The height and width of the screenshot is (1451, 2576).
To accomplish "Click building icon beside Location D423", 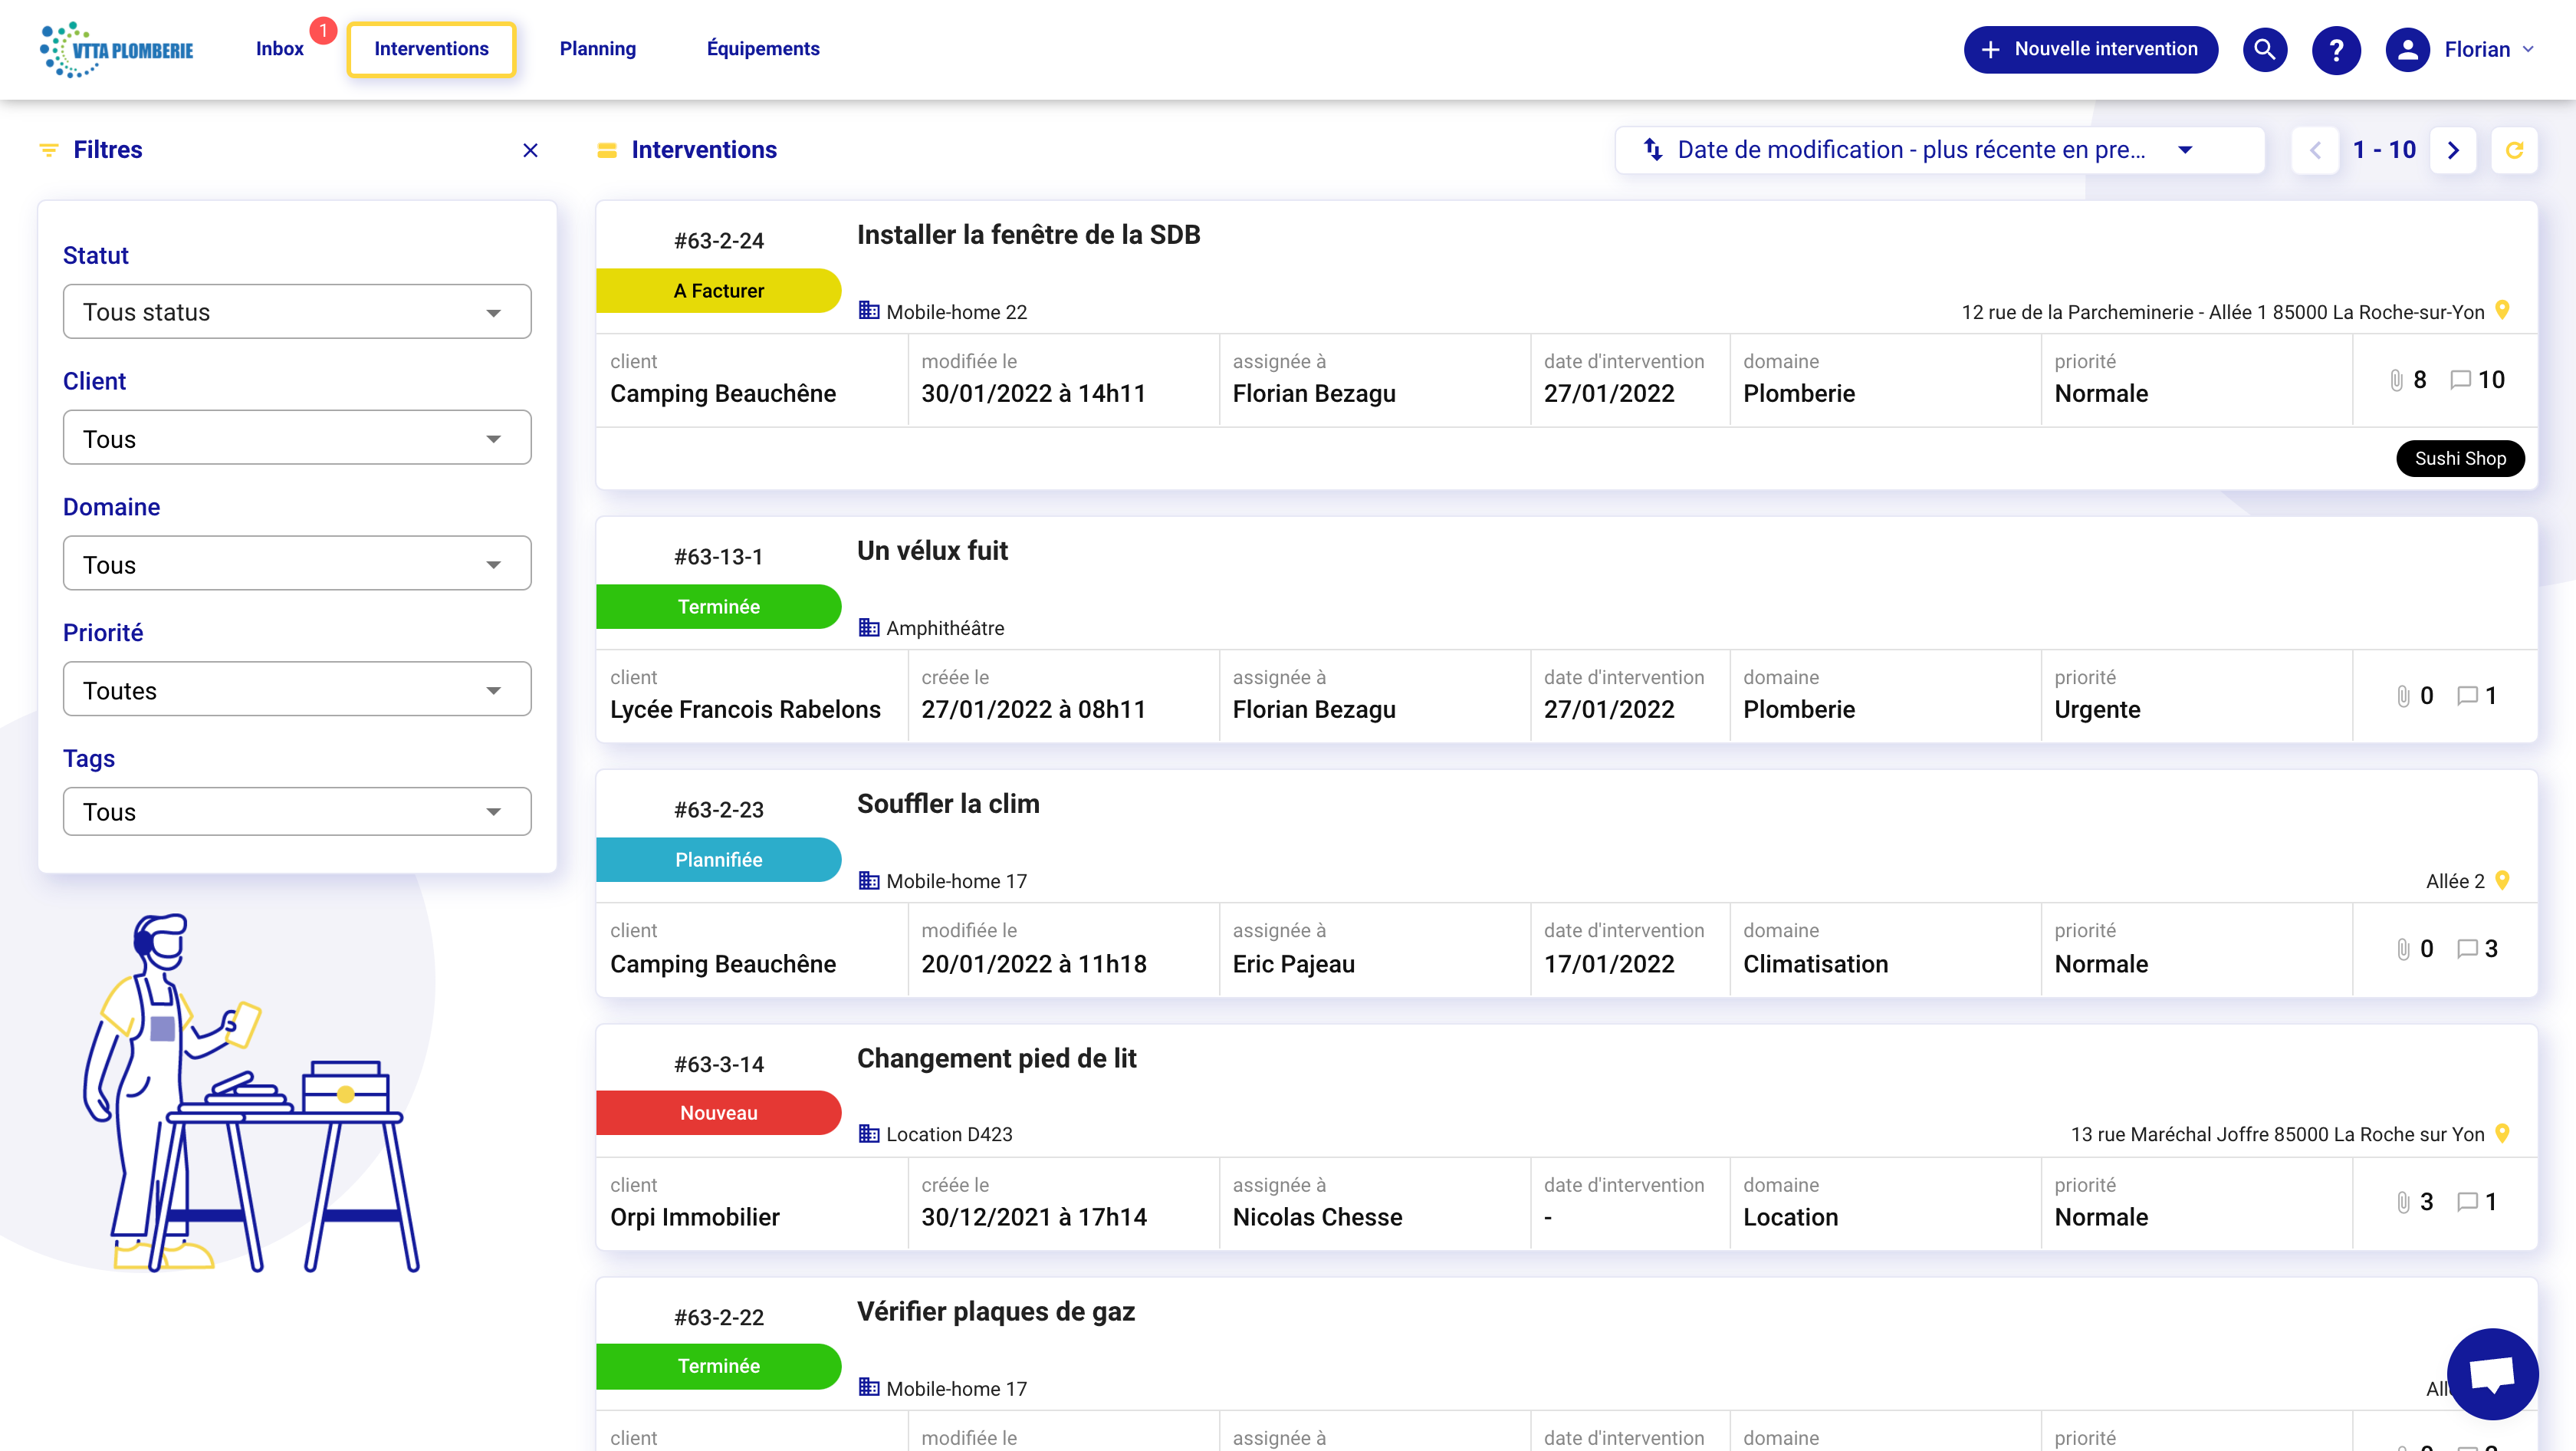I will click(x=869, y=1133).
